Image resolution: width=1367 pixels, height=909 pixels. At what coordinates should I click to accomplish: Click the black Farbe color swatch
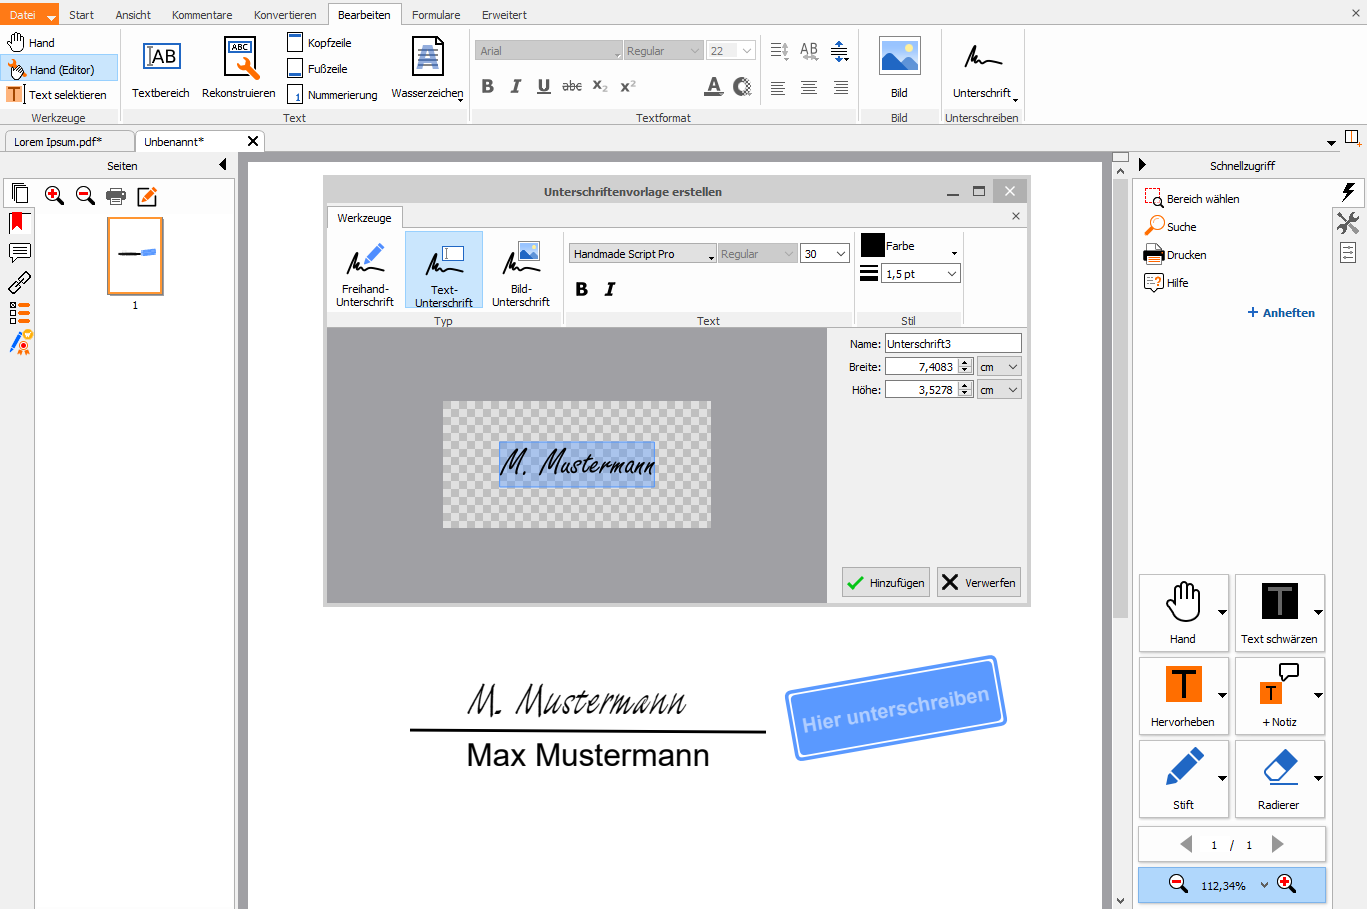873,246
